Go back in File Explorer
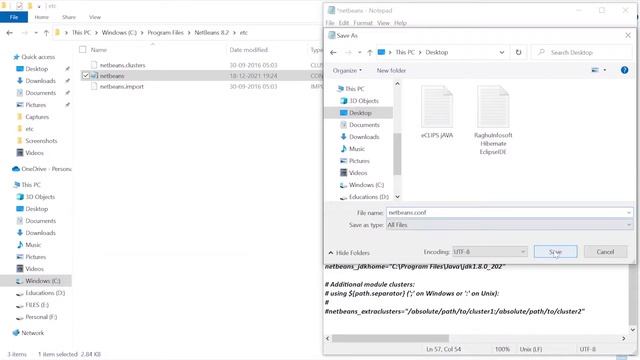Screen dimensions: 640x360 tap(9, 33)
